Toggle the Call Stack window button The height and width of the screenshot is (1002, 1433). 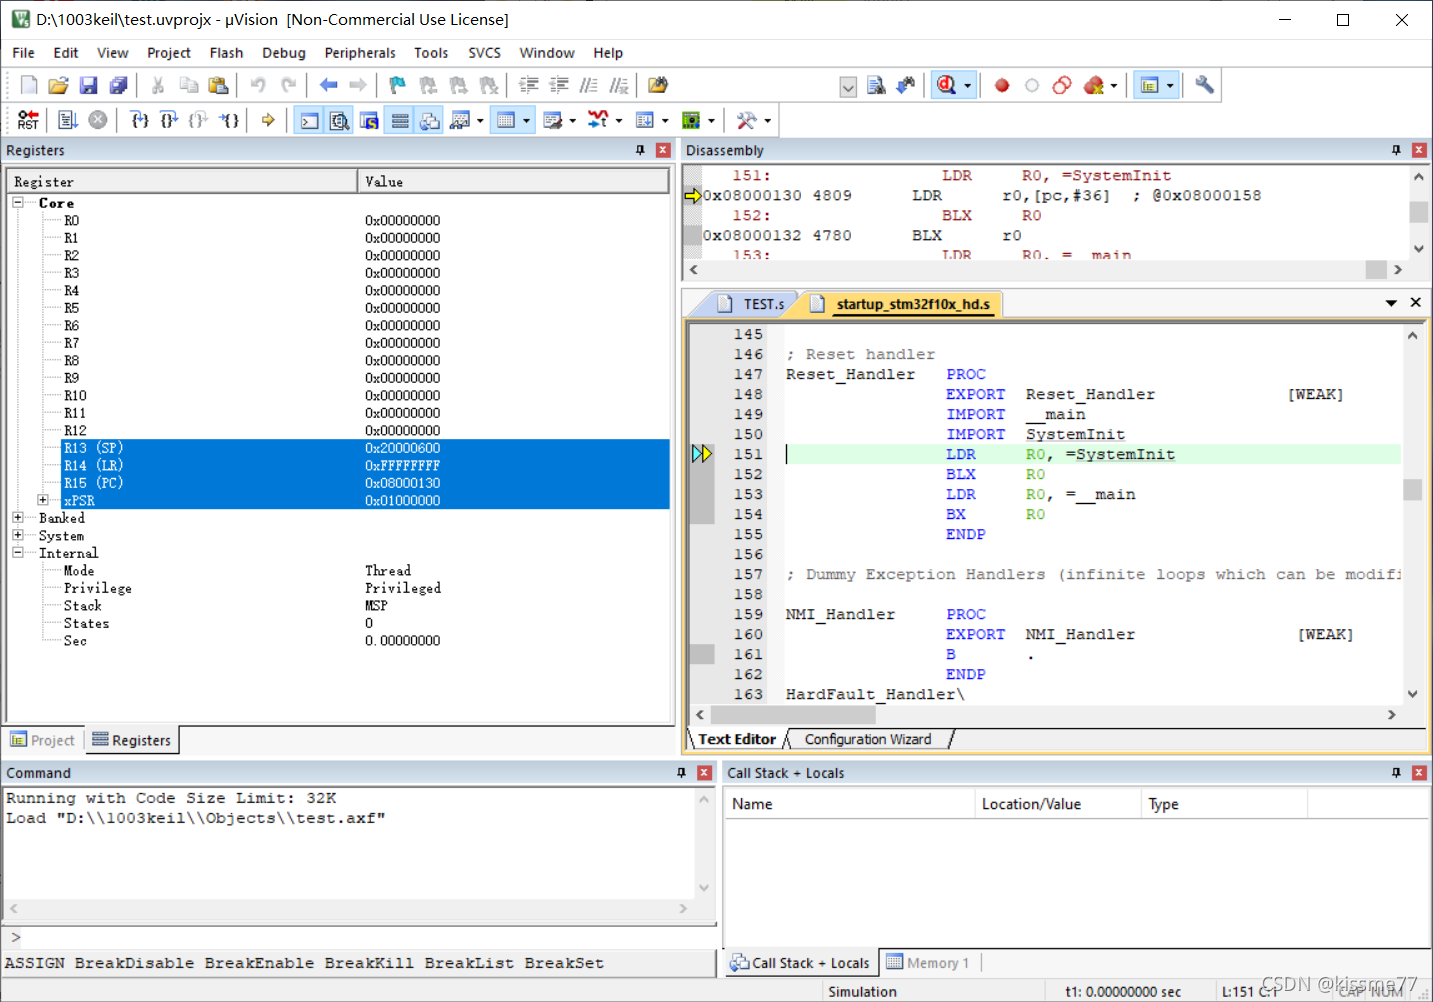[430, 121]
